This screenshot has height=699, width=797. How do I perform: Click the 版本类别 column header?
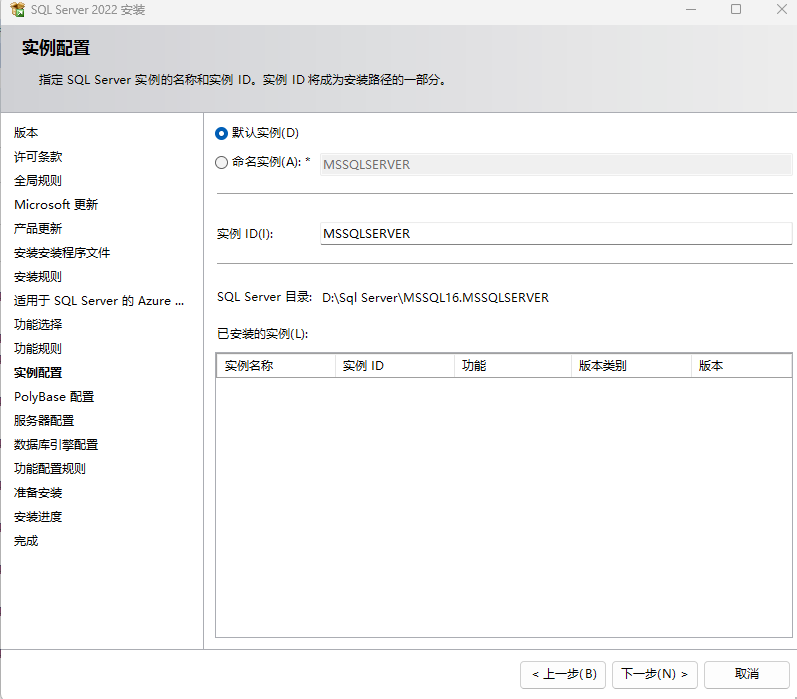coord(631,366)
